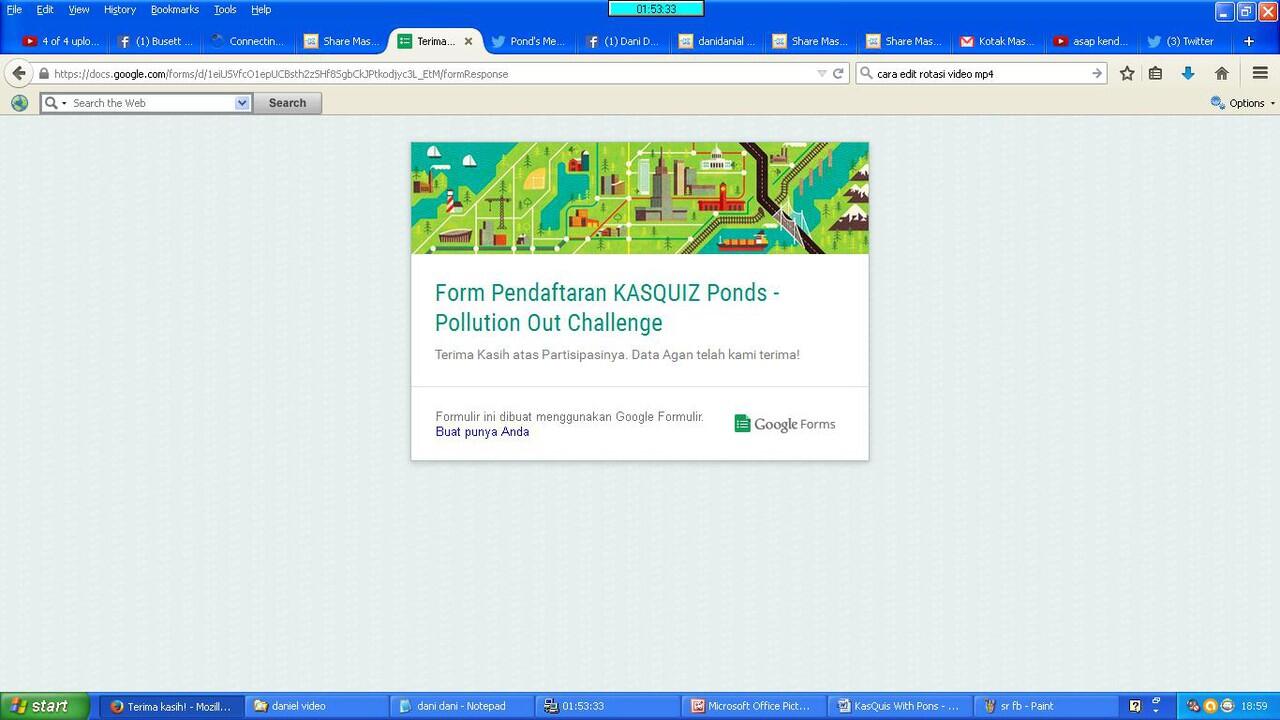Go back with the browser back arrow
Screen dimensions: 1280x720
click(19, 73)
